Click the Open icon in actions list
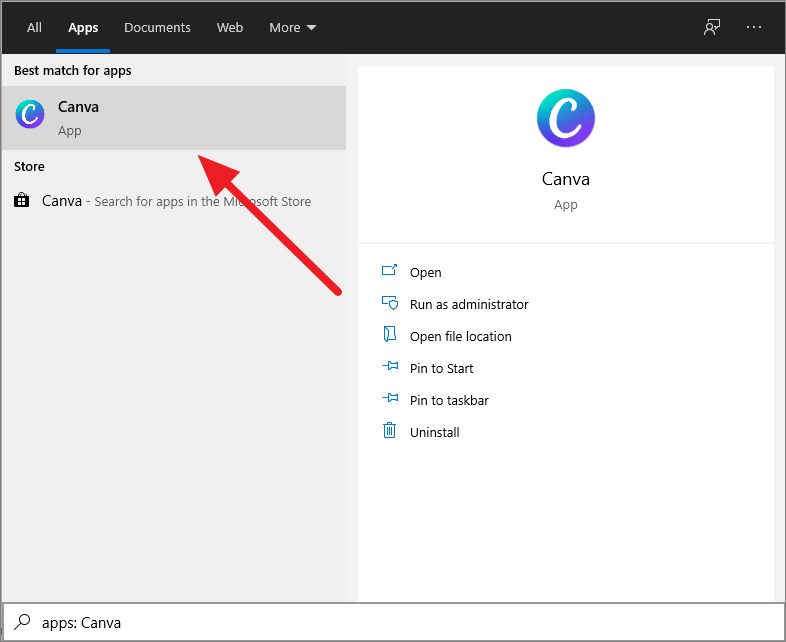This screenshot has width=786, height=642. (389, 272)
